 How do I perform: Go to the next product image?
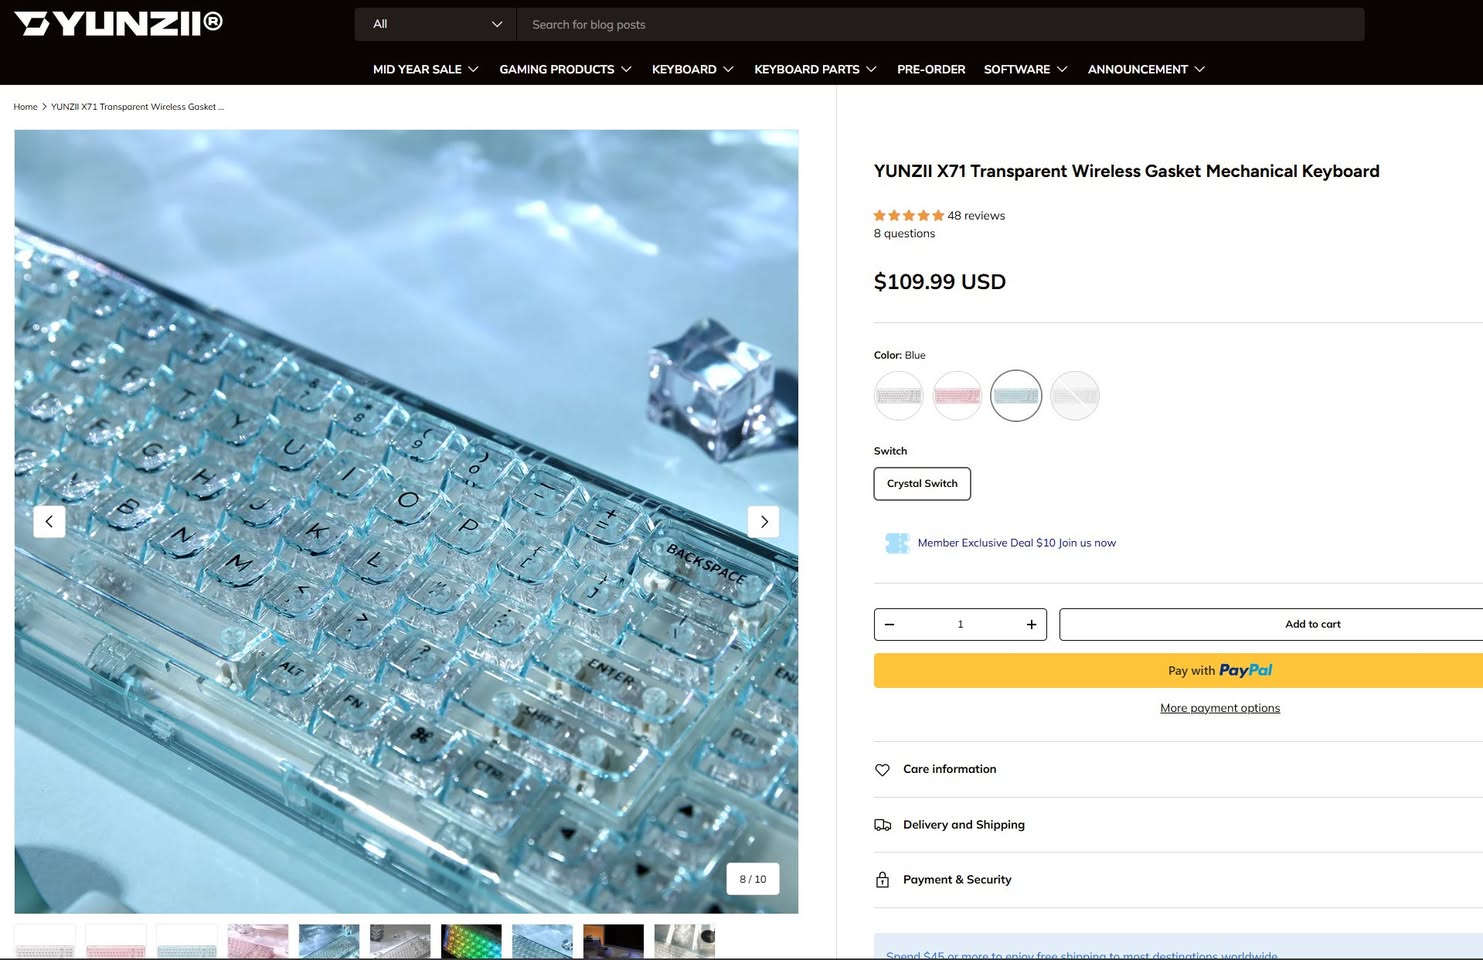pos(763,522)
